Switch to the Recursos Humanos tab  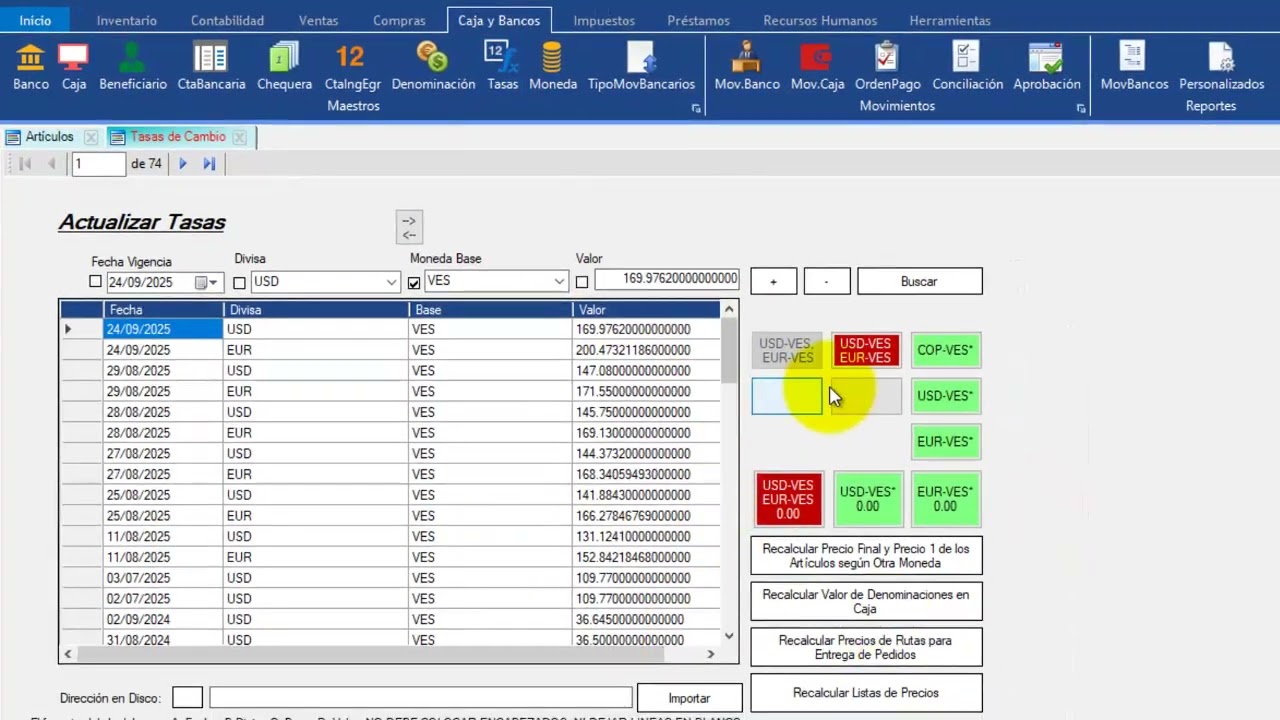click(x=820, y=20)
